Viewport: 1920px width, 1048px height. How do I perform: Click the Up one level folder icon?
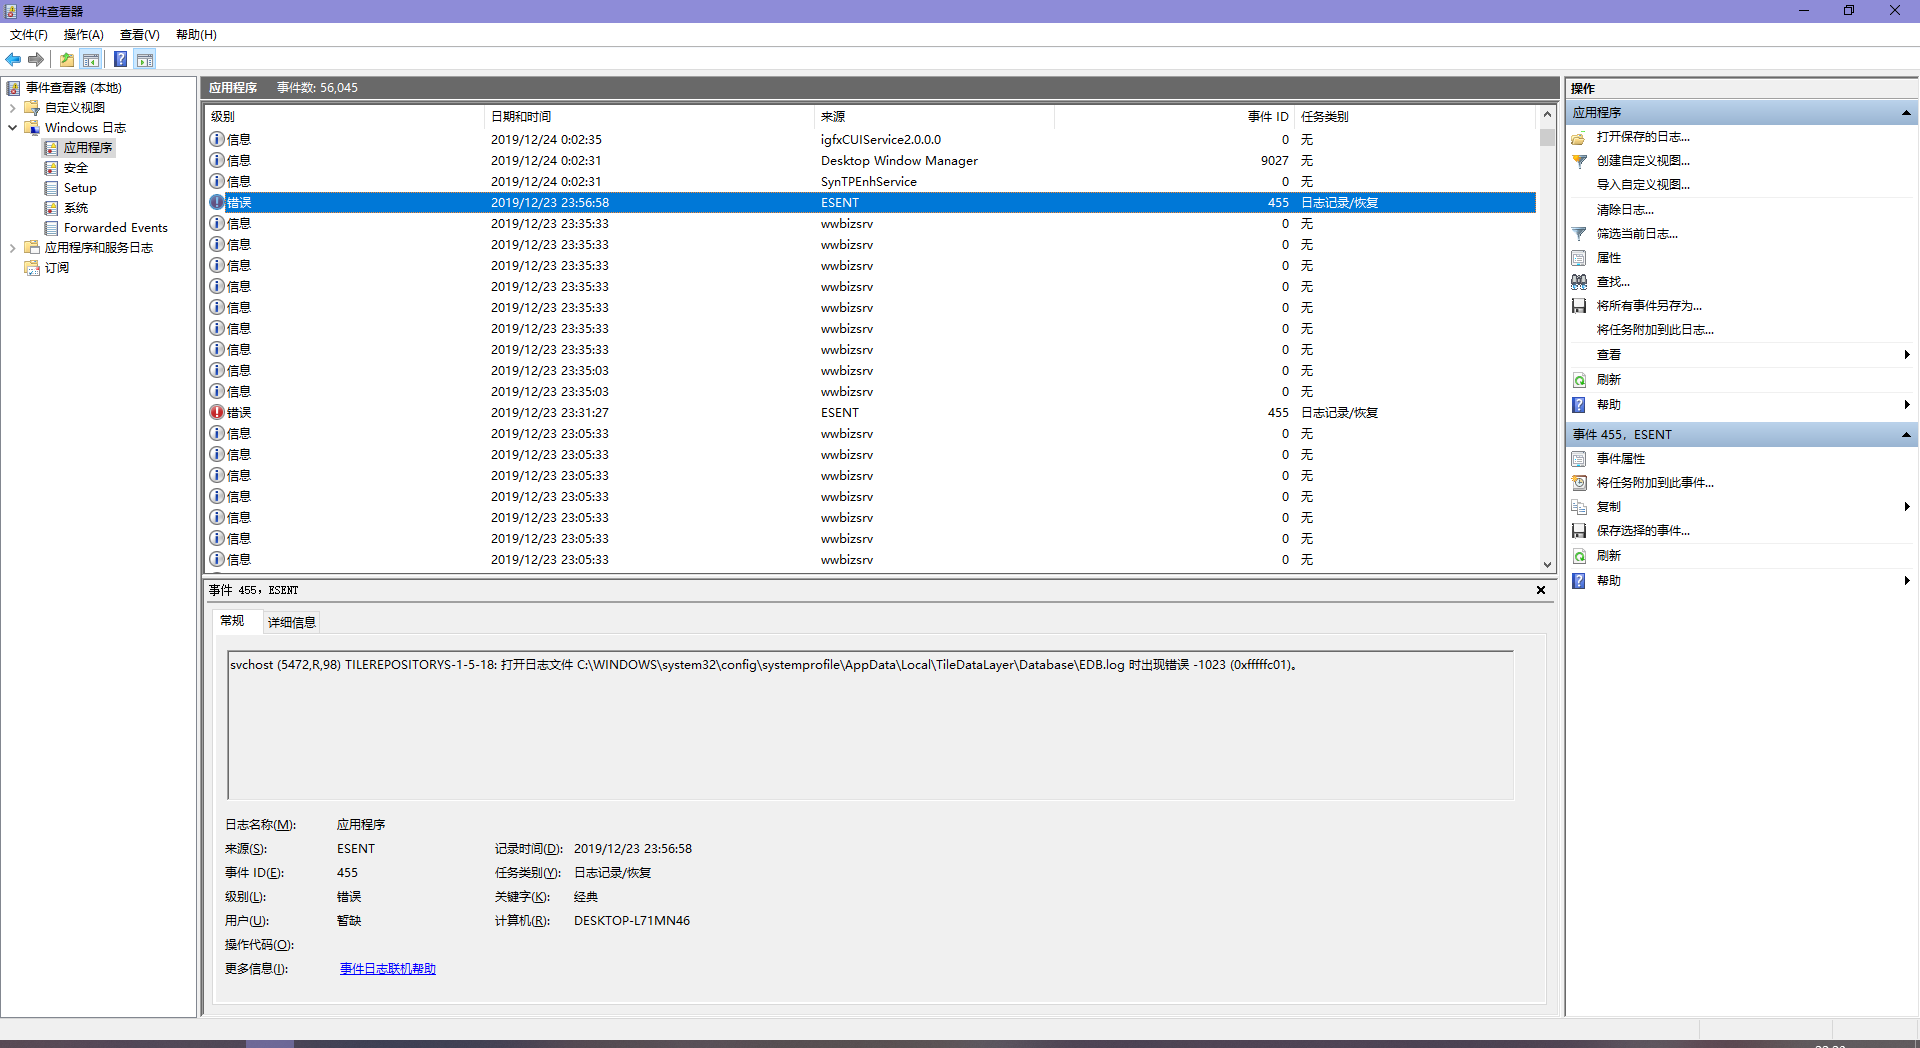(66, 60)
